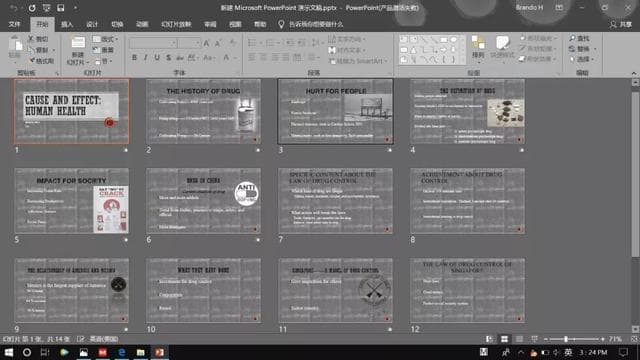Save the presentation from quick access toolbar
The height and width of the screenshot is (360, 640).
(60, 8)
